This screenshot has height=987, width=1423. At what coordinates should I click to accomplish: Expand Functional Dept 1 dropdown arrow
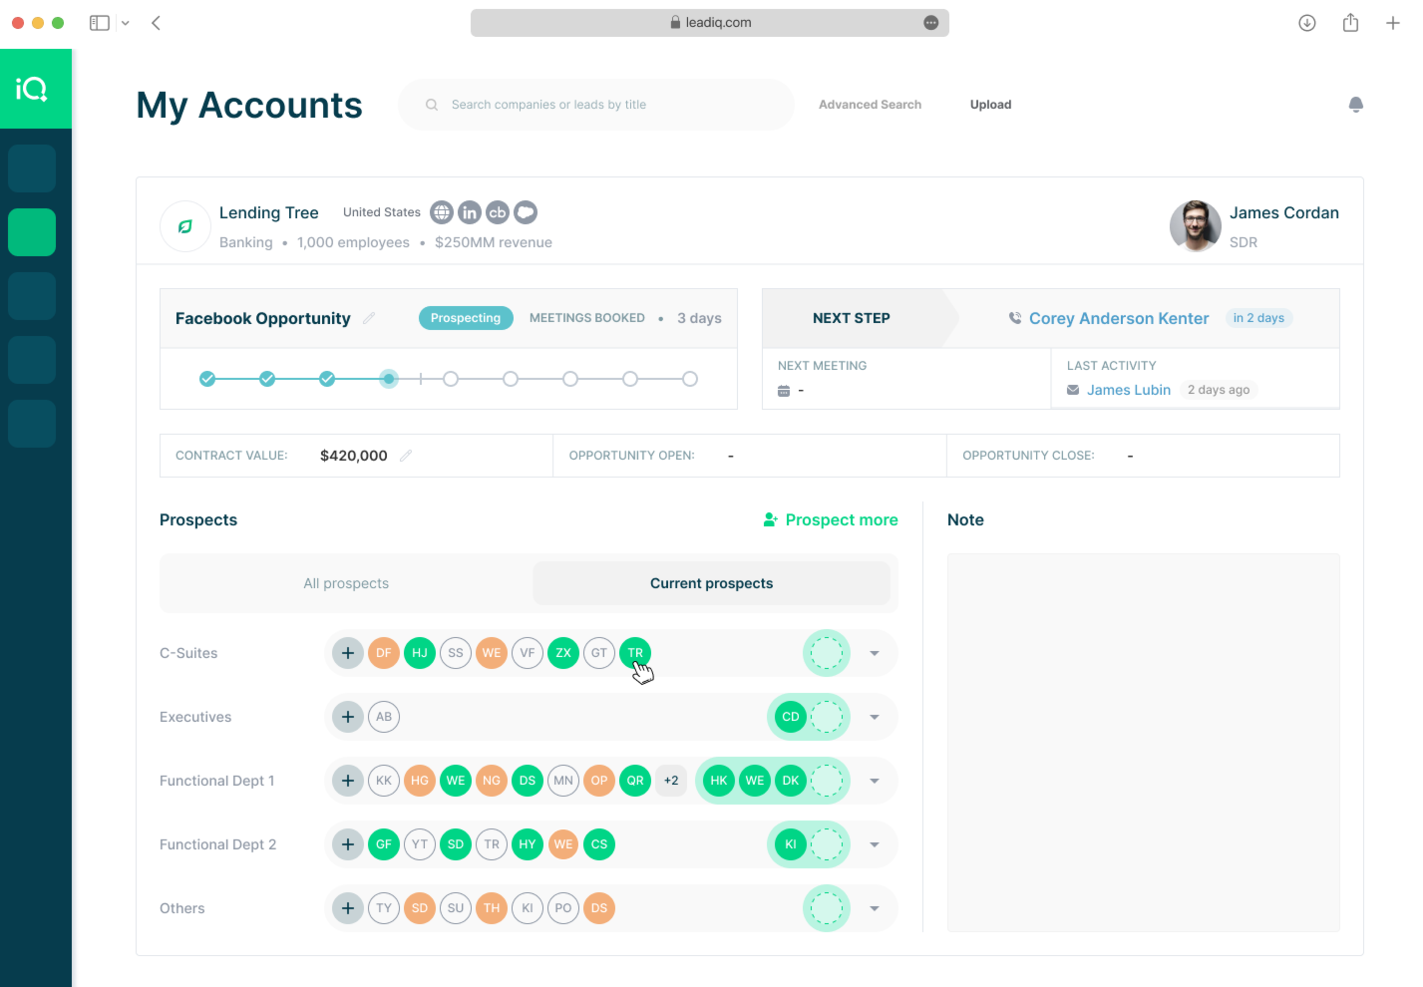(x=874, y=782)
